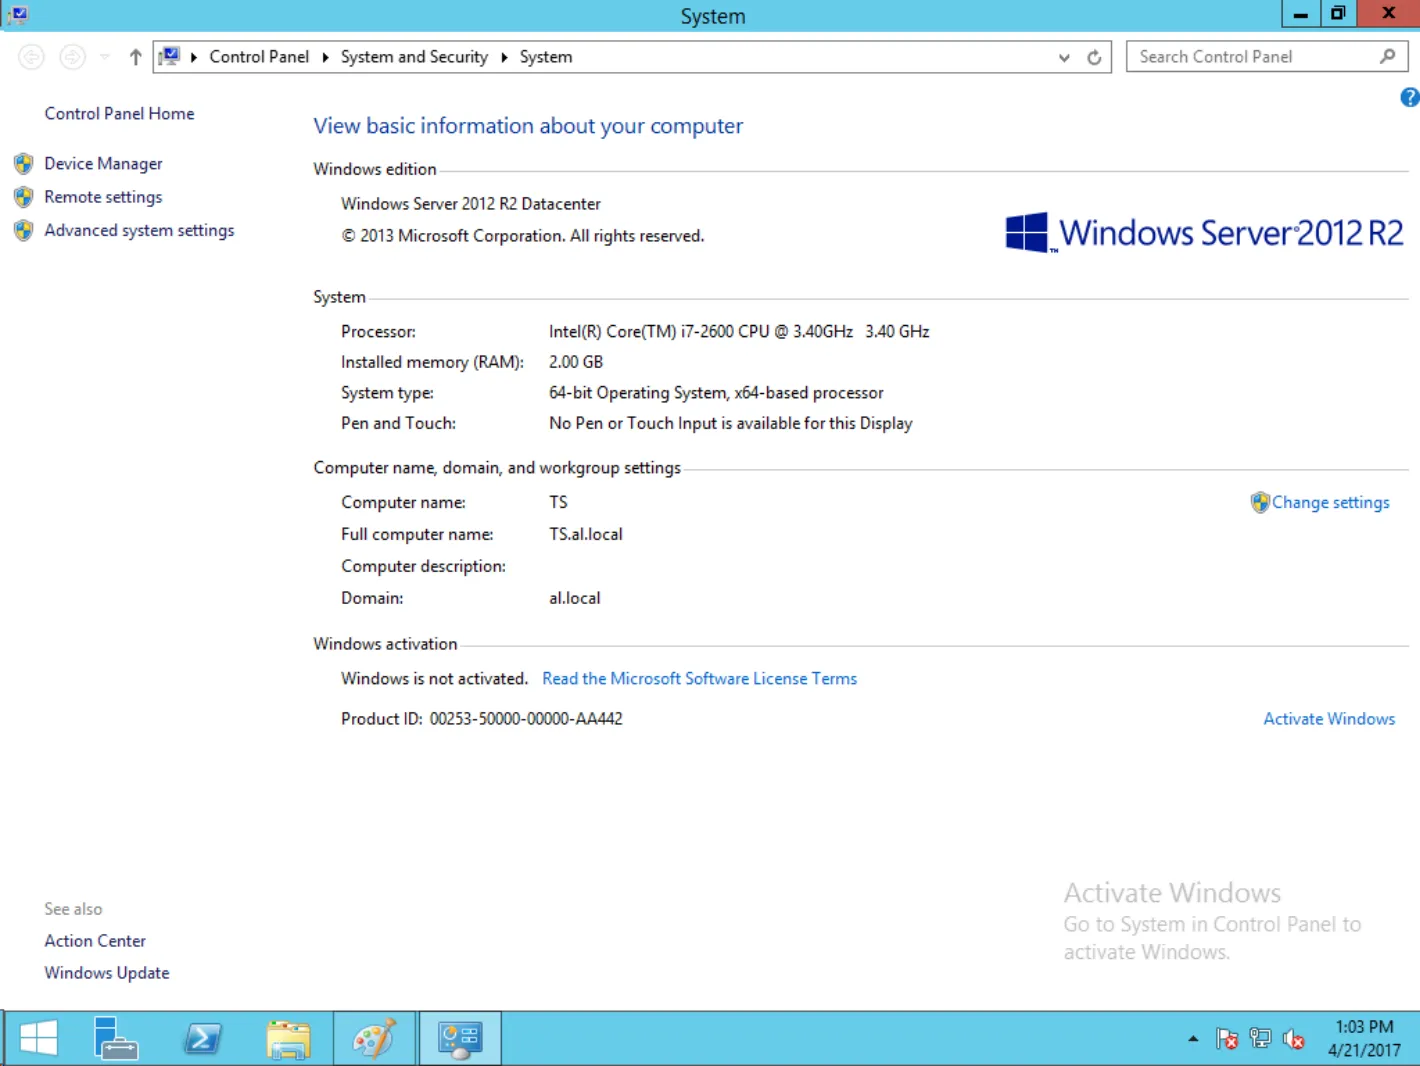Click the network tray icon
The image size is (1420, 1066).
pos(1260,1040)
